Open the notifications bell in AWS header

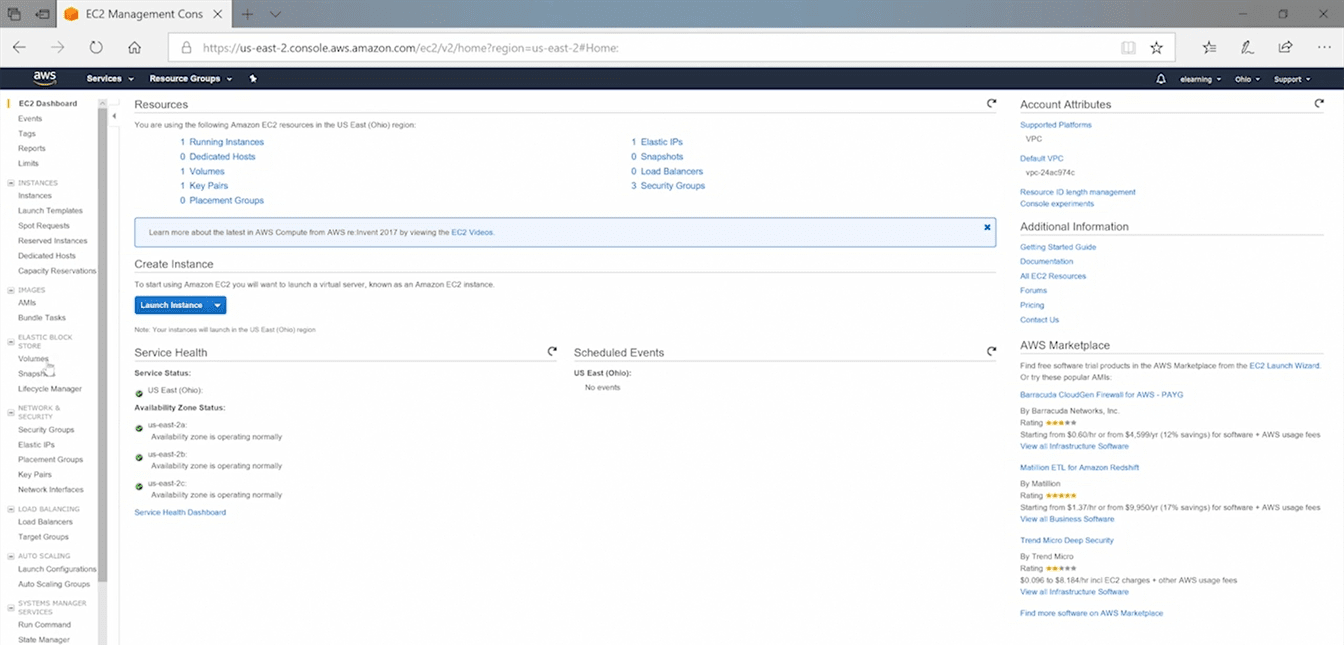[1160, 79]
